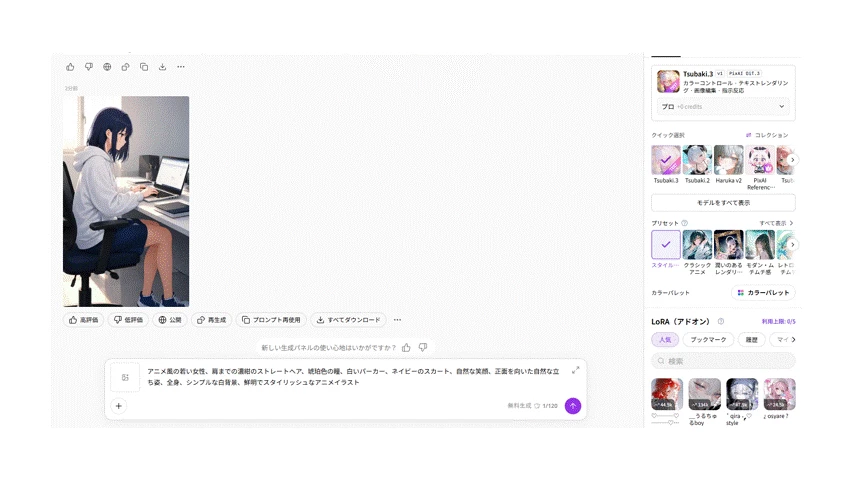This screenshot has width=853, height=480.
Task: Open the three-dot menu in top toolbar
Action: (x=181, y=67)
